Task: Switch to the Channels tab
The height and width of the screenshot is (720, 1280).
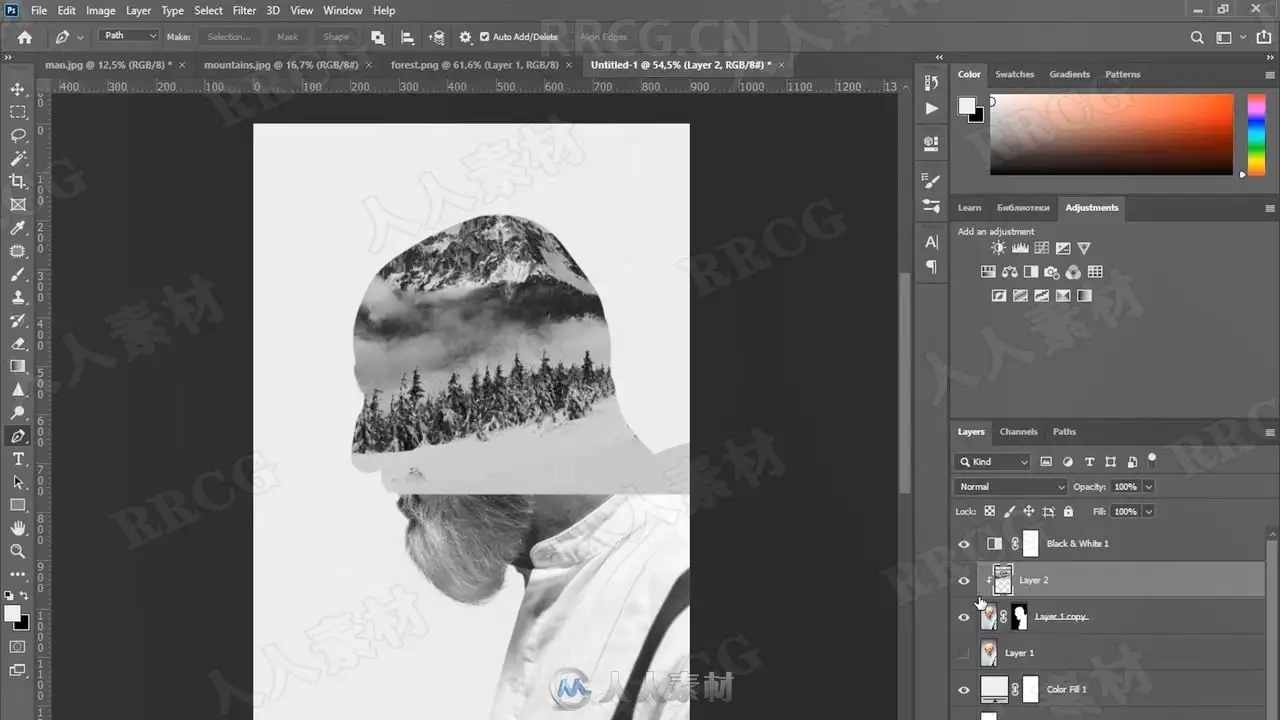Action: pyautogui.click(x=1018, y=432)
